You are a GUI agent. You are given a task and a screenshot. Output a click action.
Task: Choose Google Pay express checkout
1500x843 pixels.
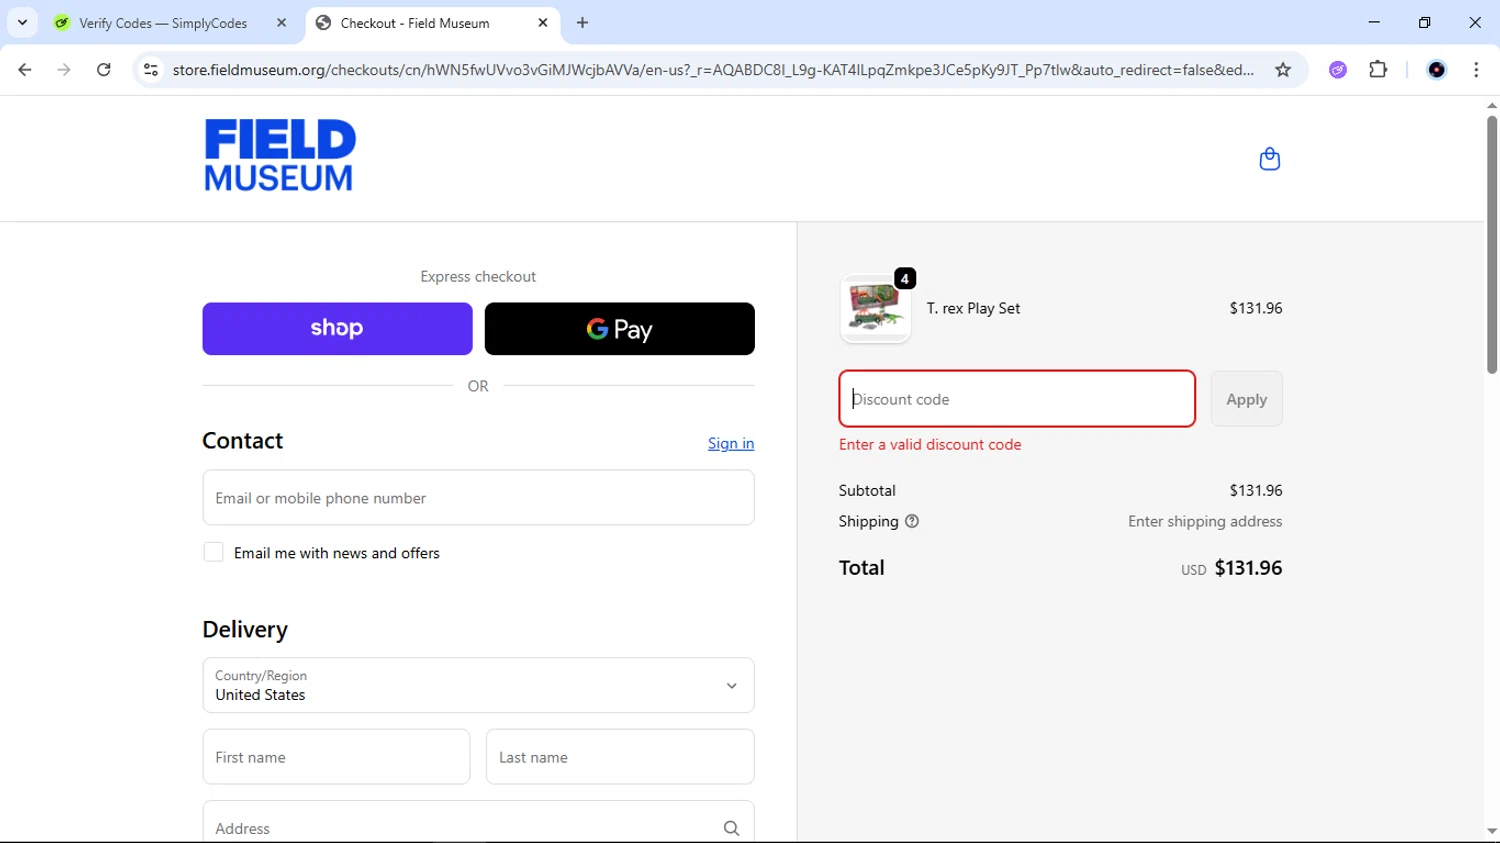click(619, 329)
